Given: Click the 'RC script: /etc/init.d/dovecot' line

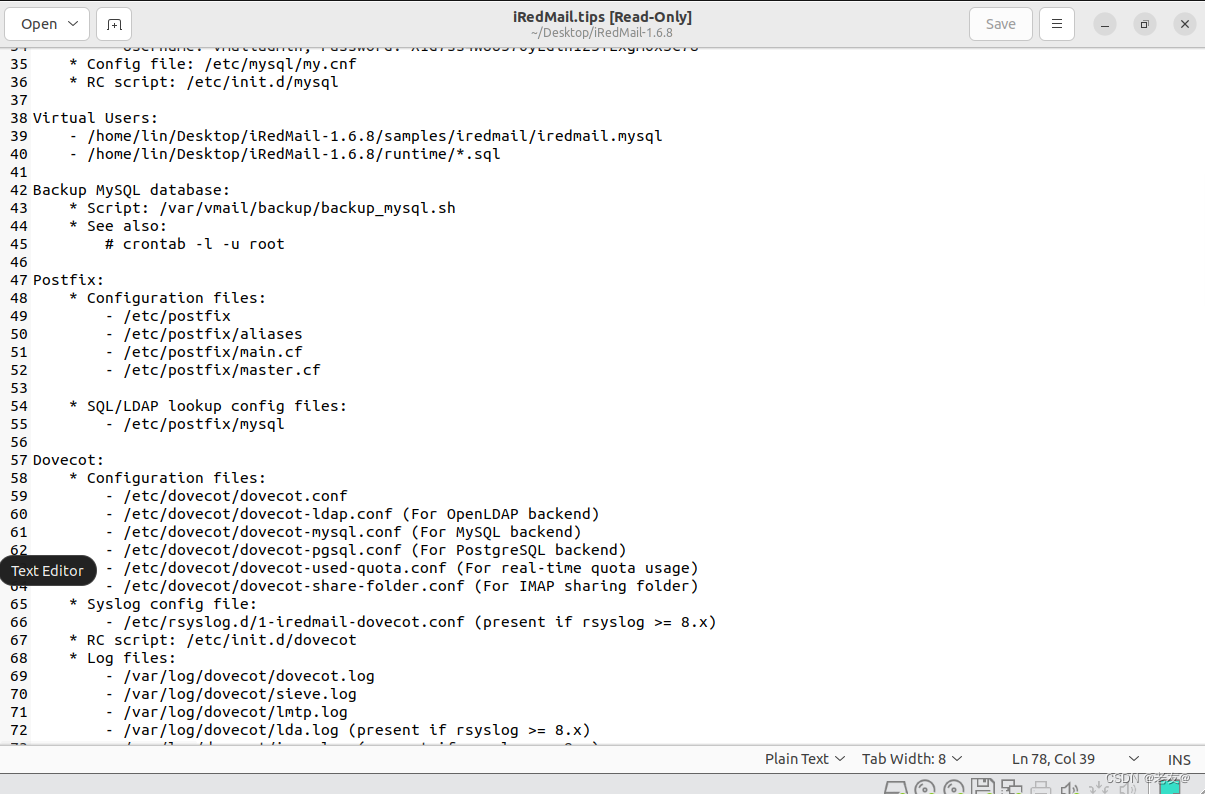Looking at the screenshot, I should pyautogui.click(x=212, y=640).
